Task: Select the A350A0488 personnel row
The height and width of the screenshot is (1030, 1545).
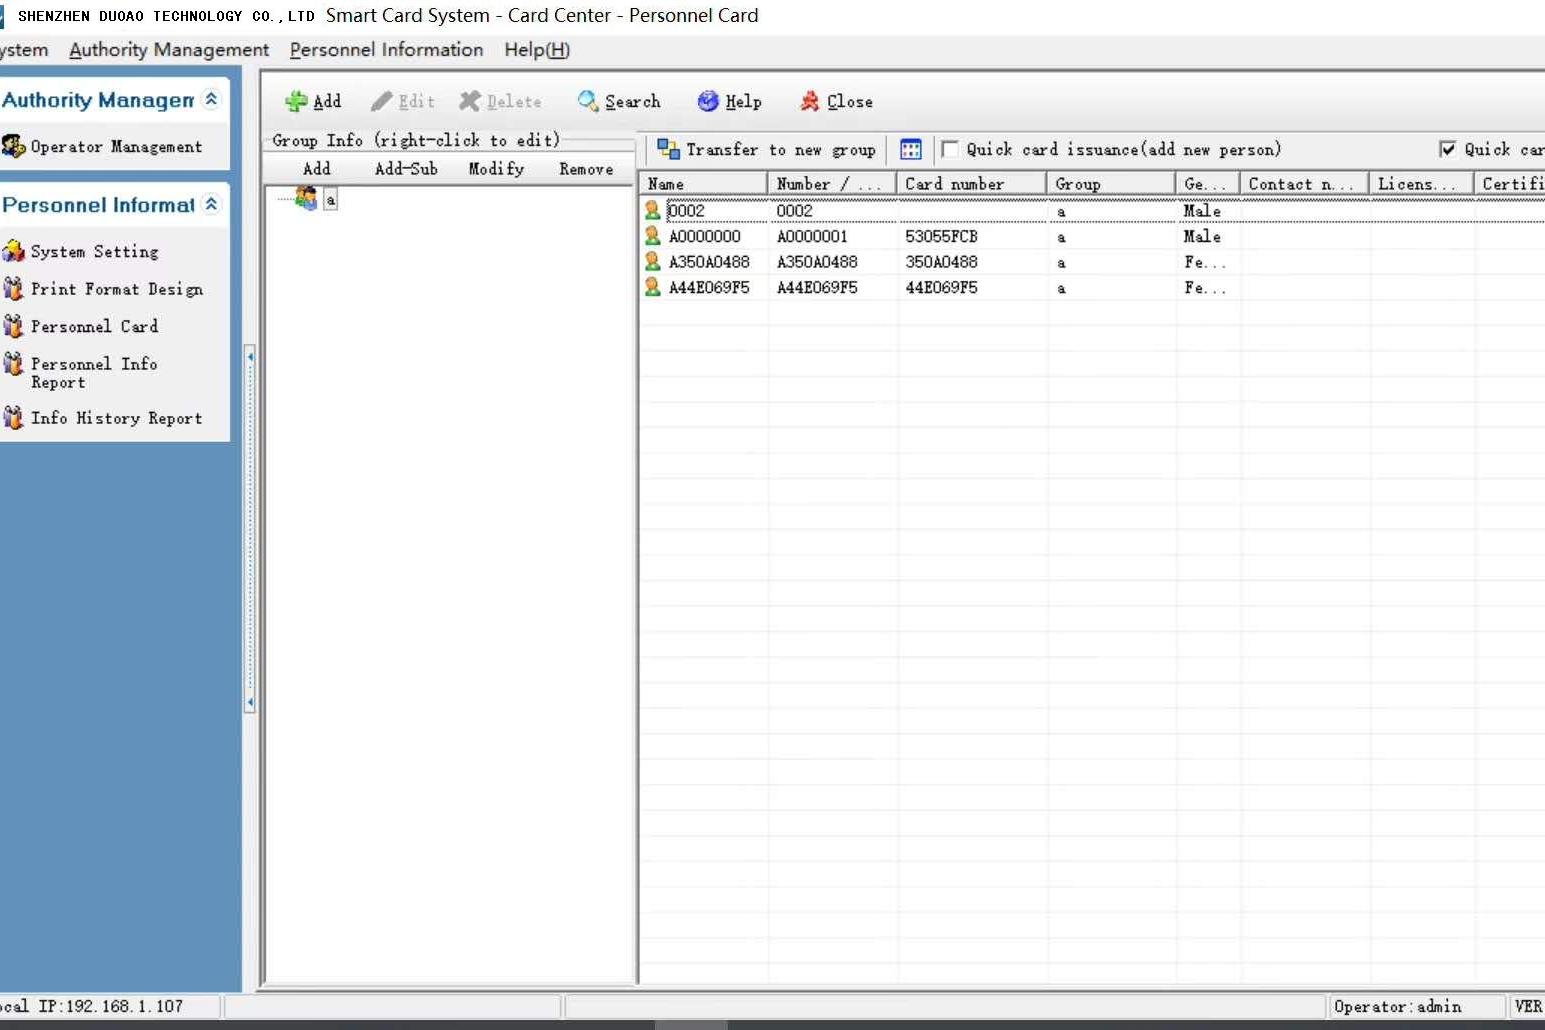Action: coord(709,262)
